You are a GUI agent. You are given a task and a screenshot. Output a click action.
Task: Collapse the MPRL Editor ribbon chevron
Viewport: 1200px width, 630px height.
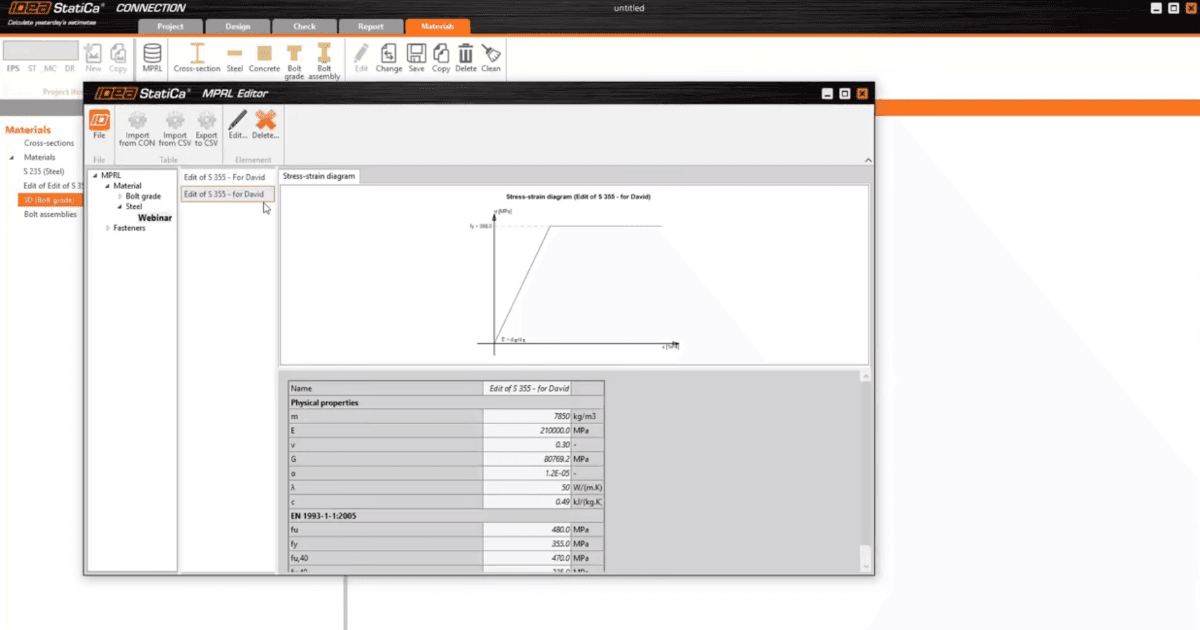[x=866, y=160]
